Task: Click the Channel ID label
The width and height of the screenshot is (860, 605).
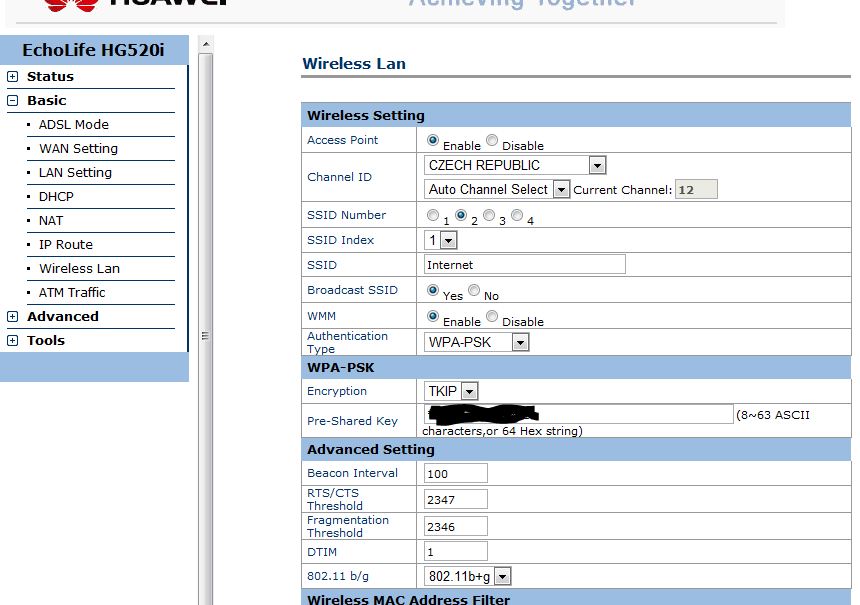Action: click(x=339, y=177)
